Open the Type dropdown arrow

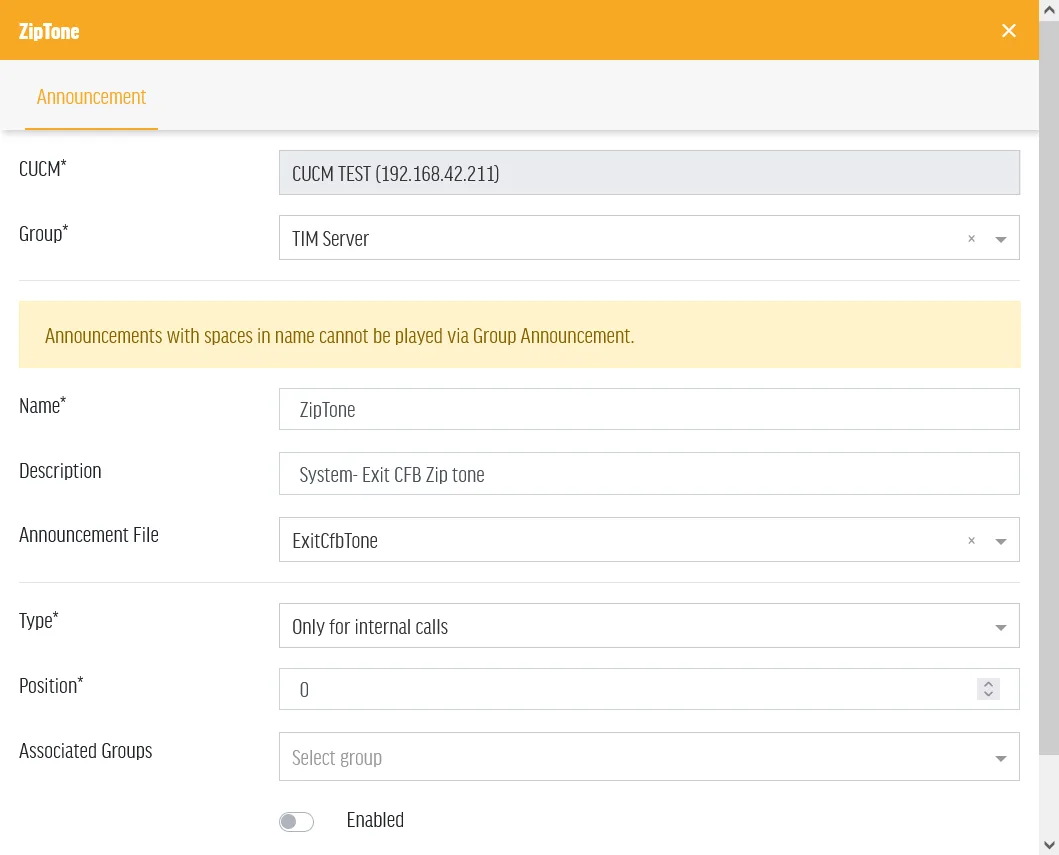1001,627
